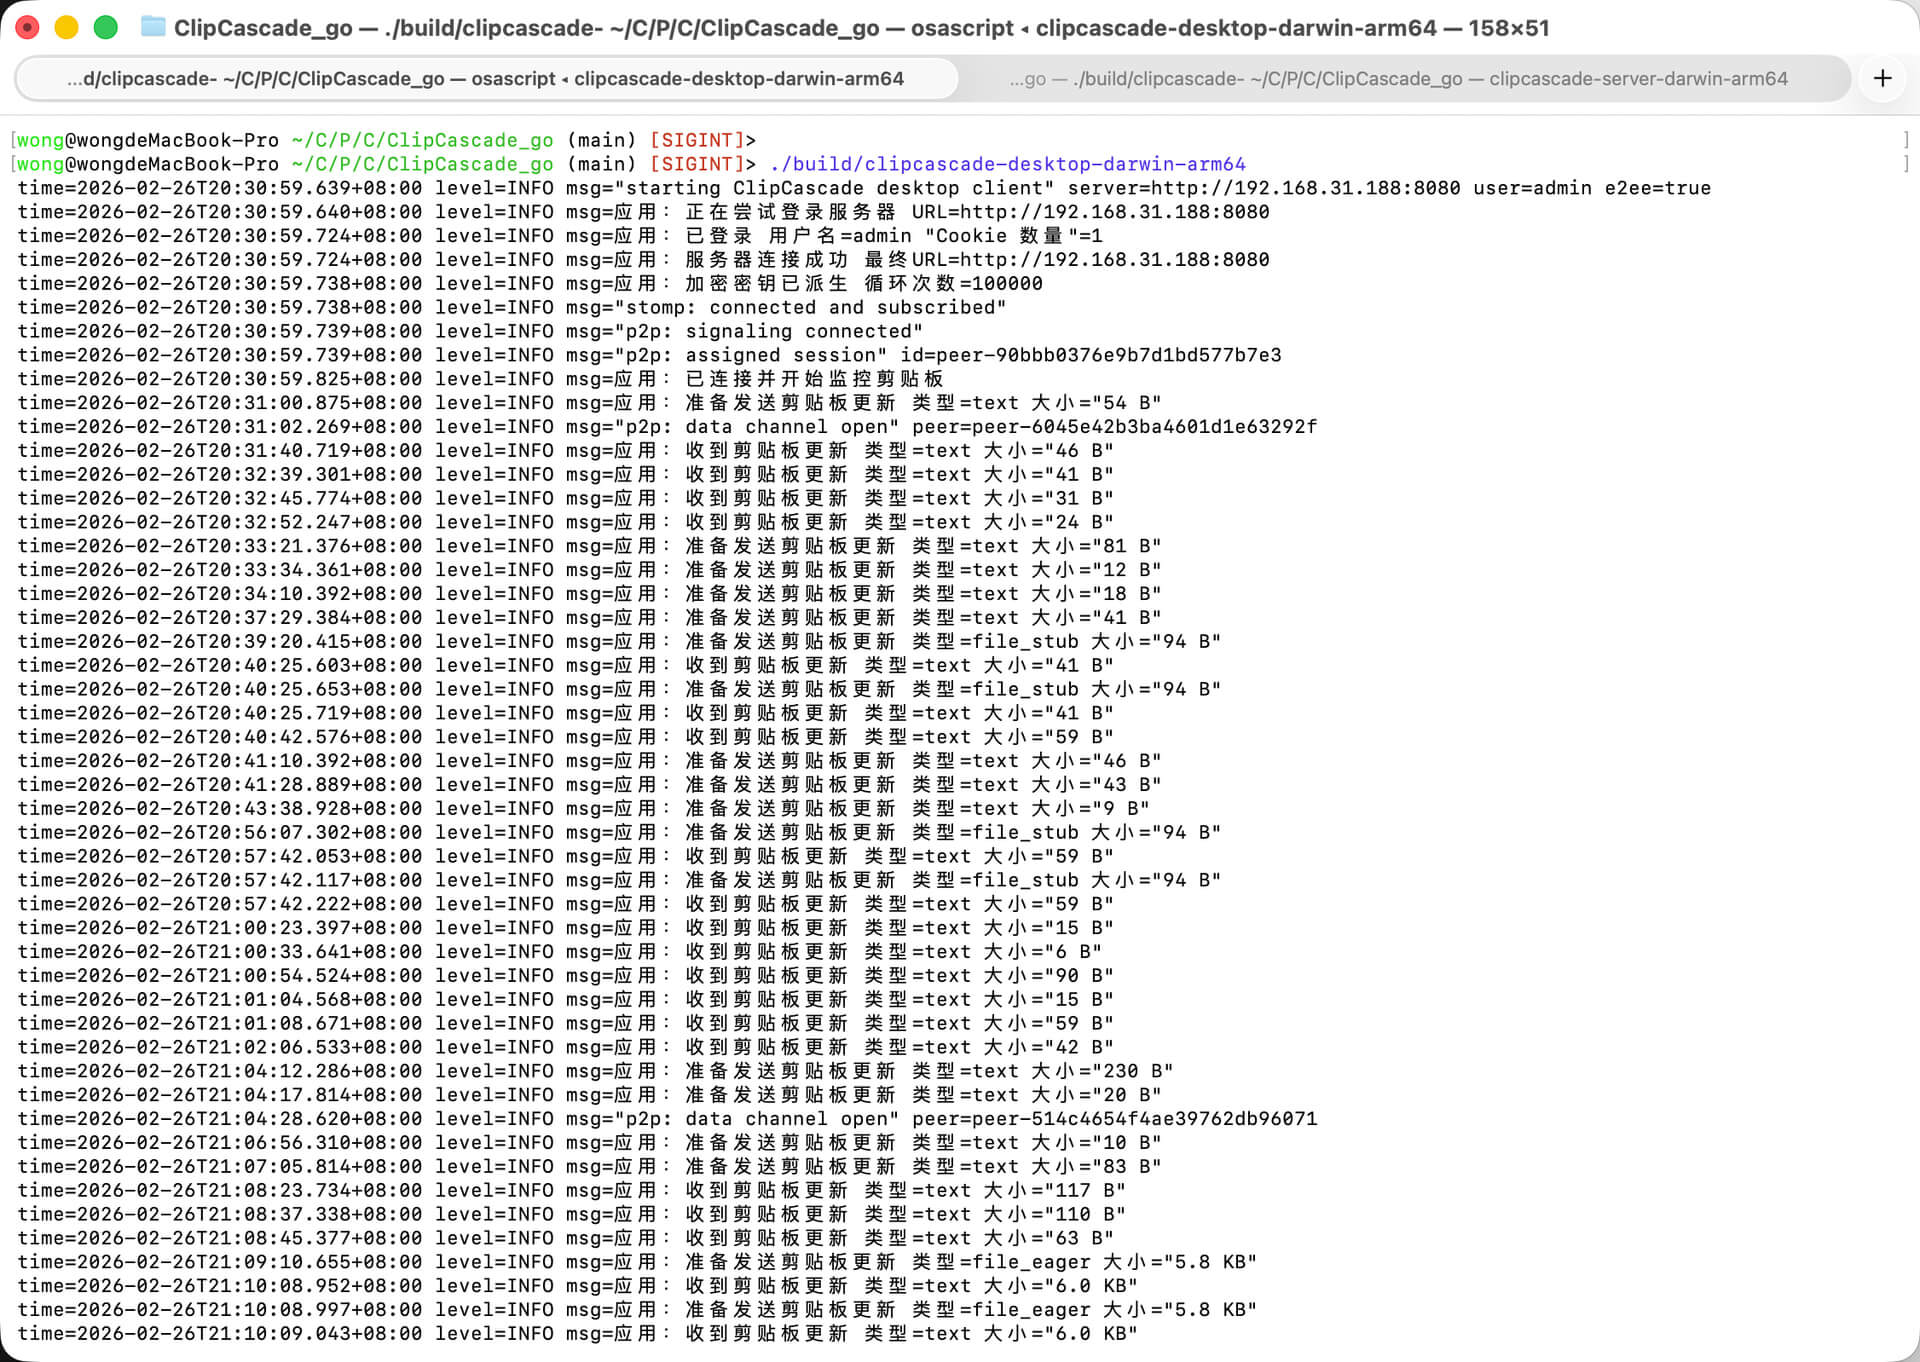The image size is (1920, 1362).
Task: Minimize the window using yellow button
Action: tap(66, 27)
